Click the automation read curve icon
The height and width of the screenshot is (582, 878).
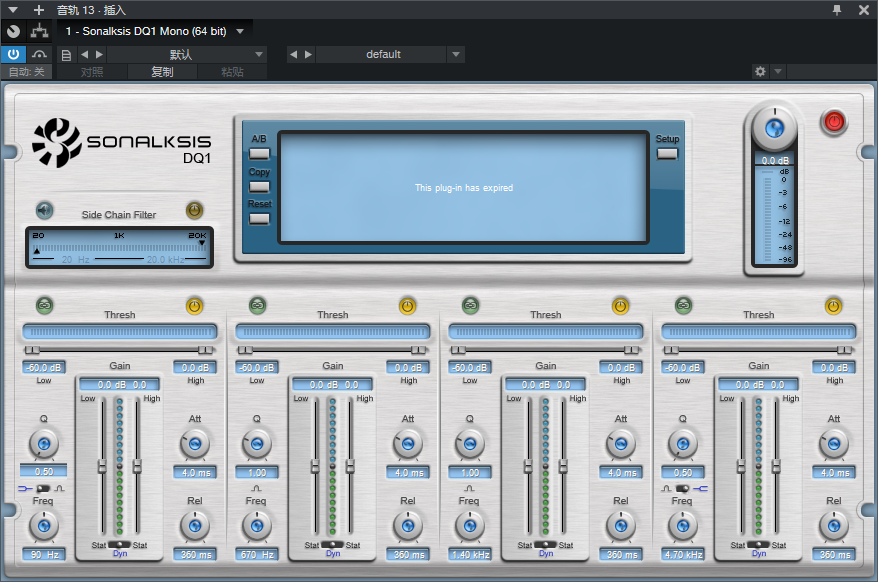click(x=39, y=54)
